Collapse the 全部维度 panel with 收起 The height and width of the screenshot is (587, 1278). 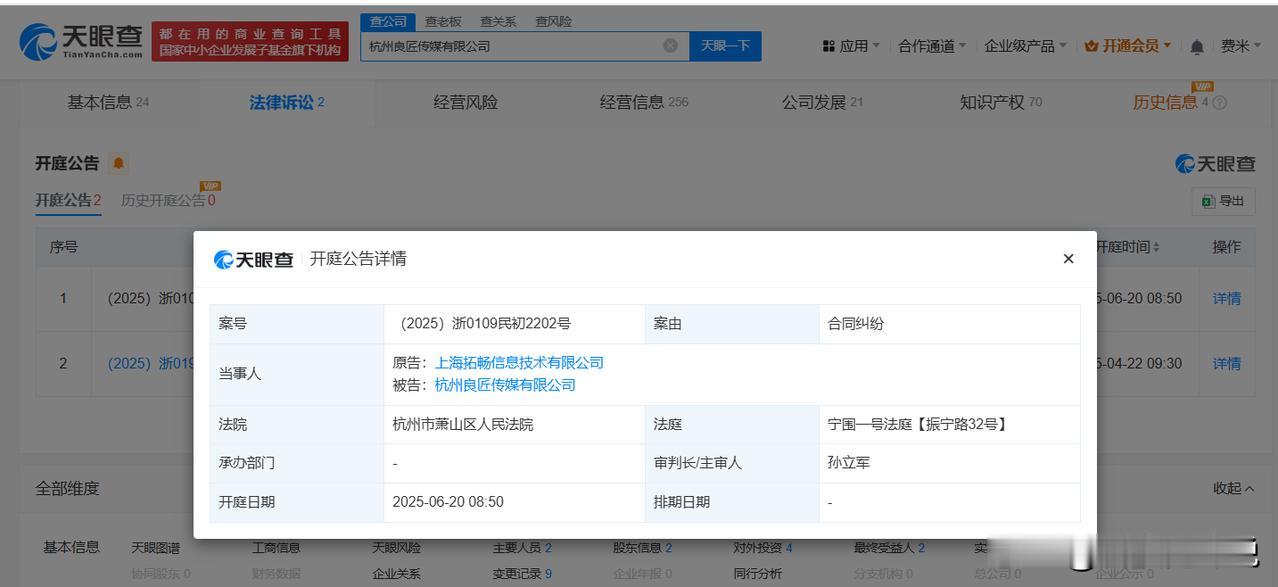[x=1233, y=488]
